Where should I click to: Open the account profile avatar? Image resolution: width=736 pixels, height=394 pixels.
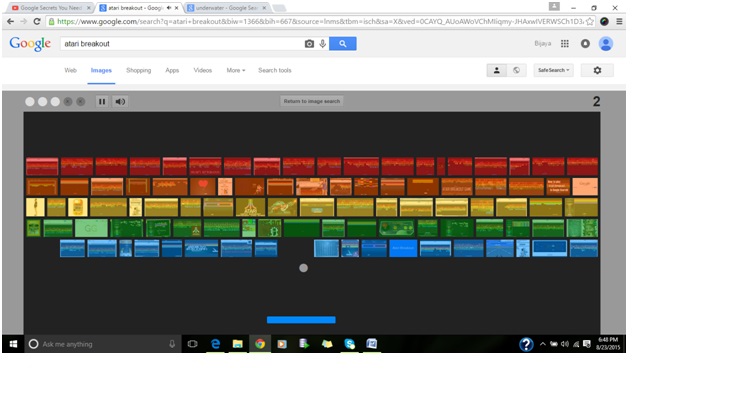[x=606, y=44]
